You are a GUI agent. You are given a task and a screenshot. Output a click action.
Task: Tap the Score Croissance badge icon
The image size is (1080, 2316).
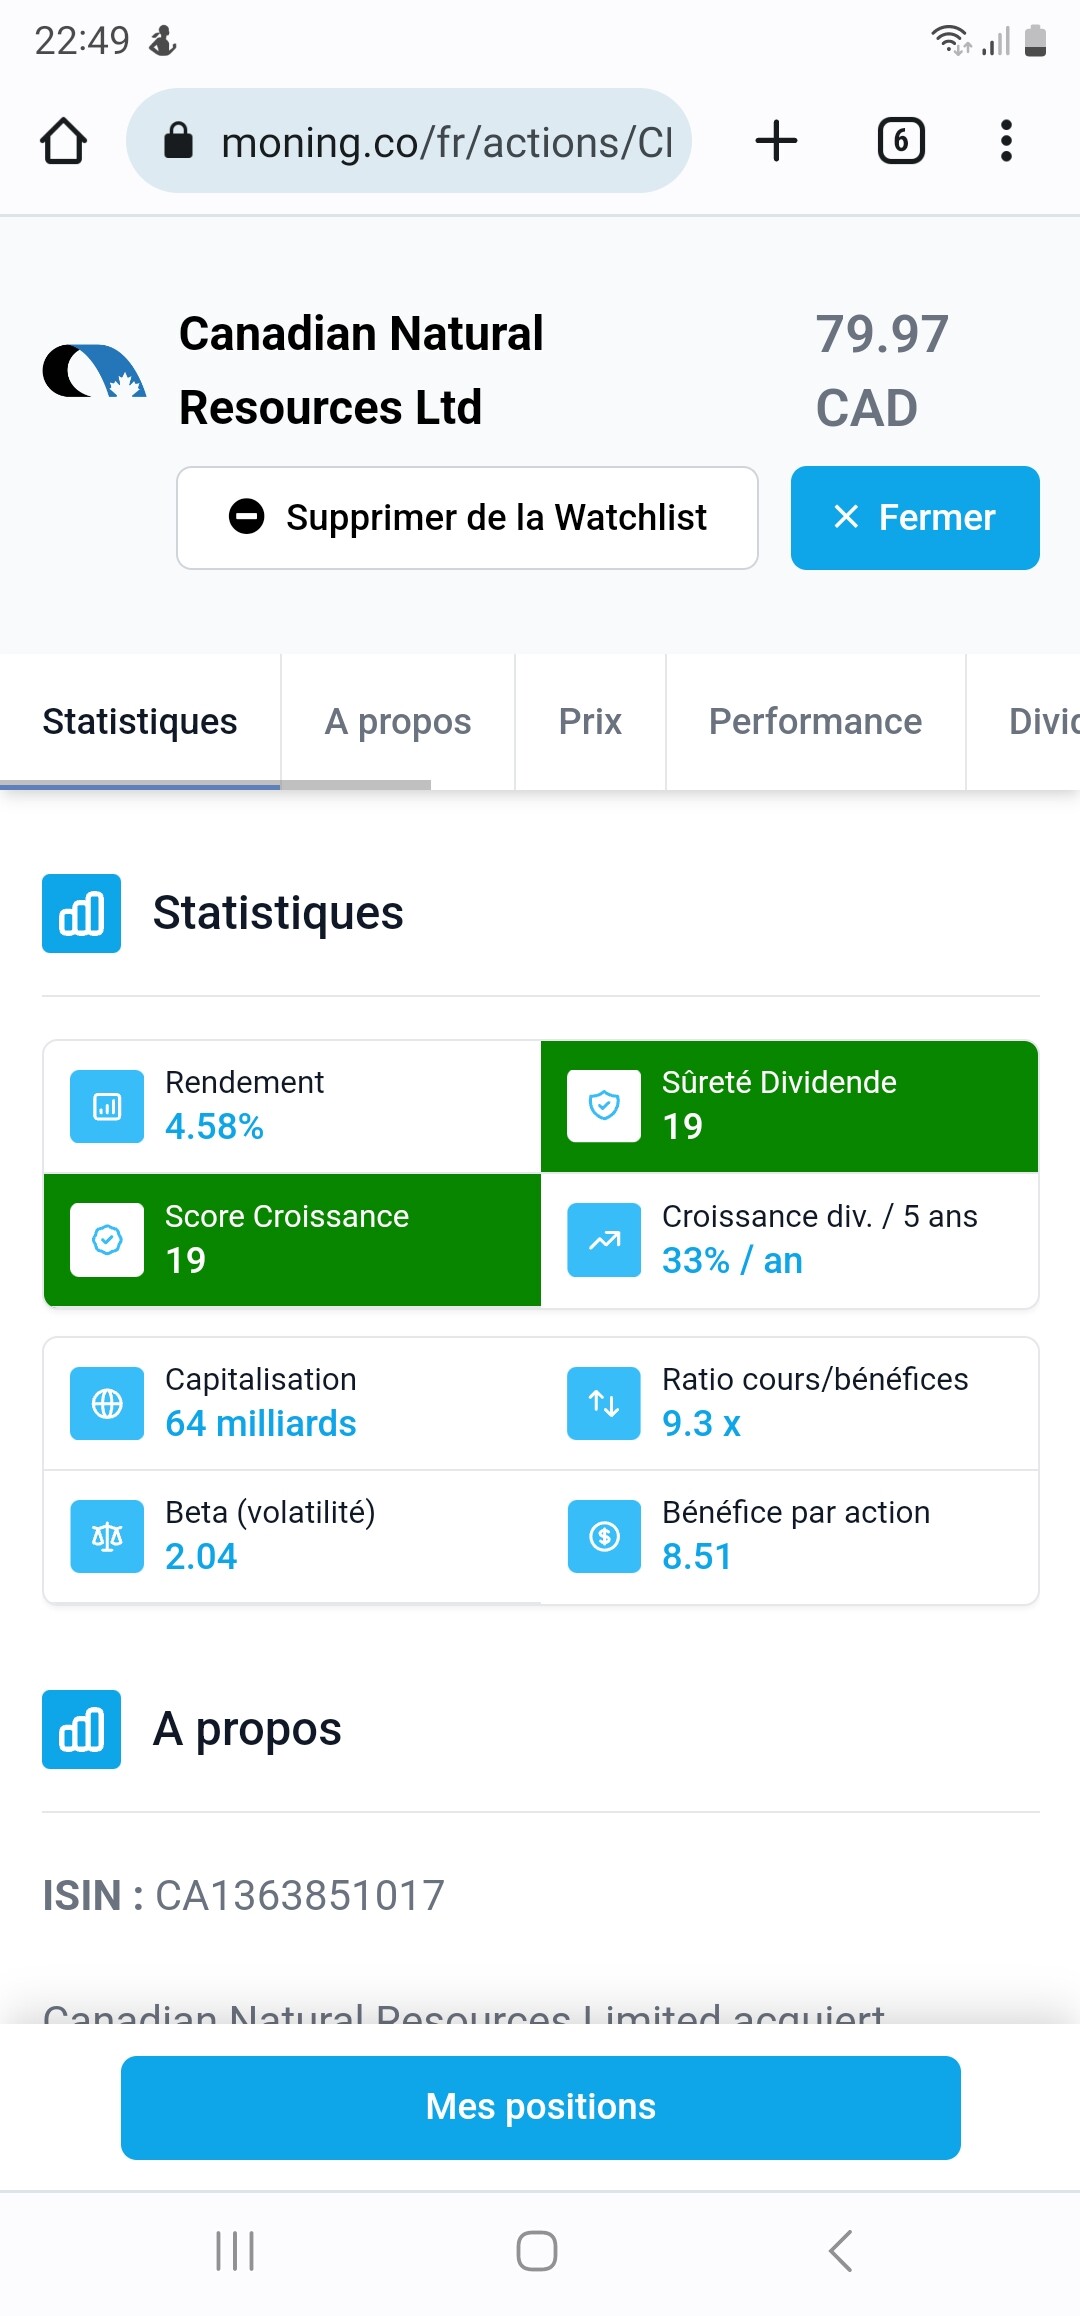click(x=107, y=1240)
